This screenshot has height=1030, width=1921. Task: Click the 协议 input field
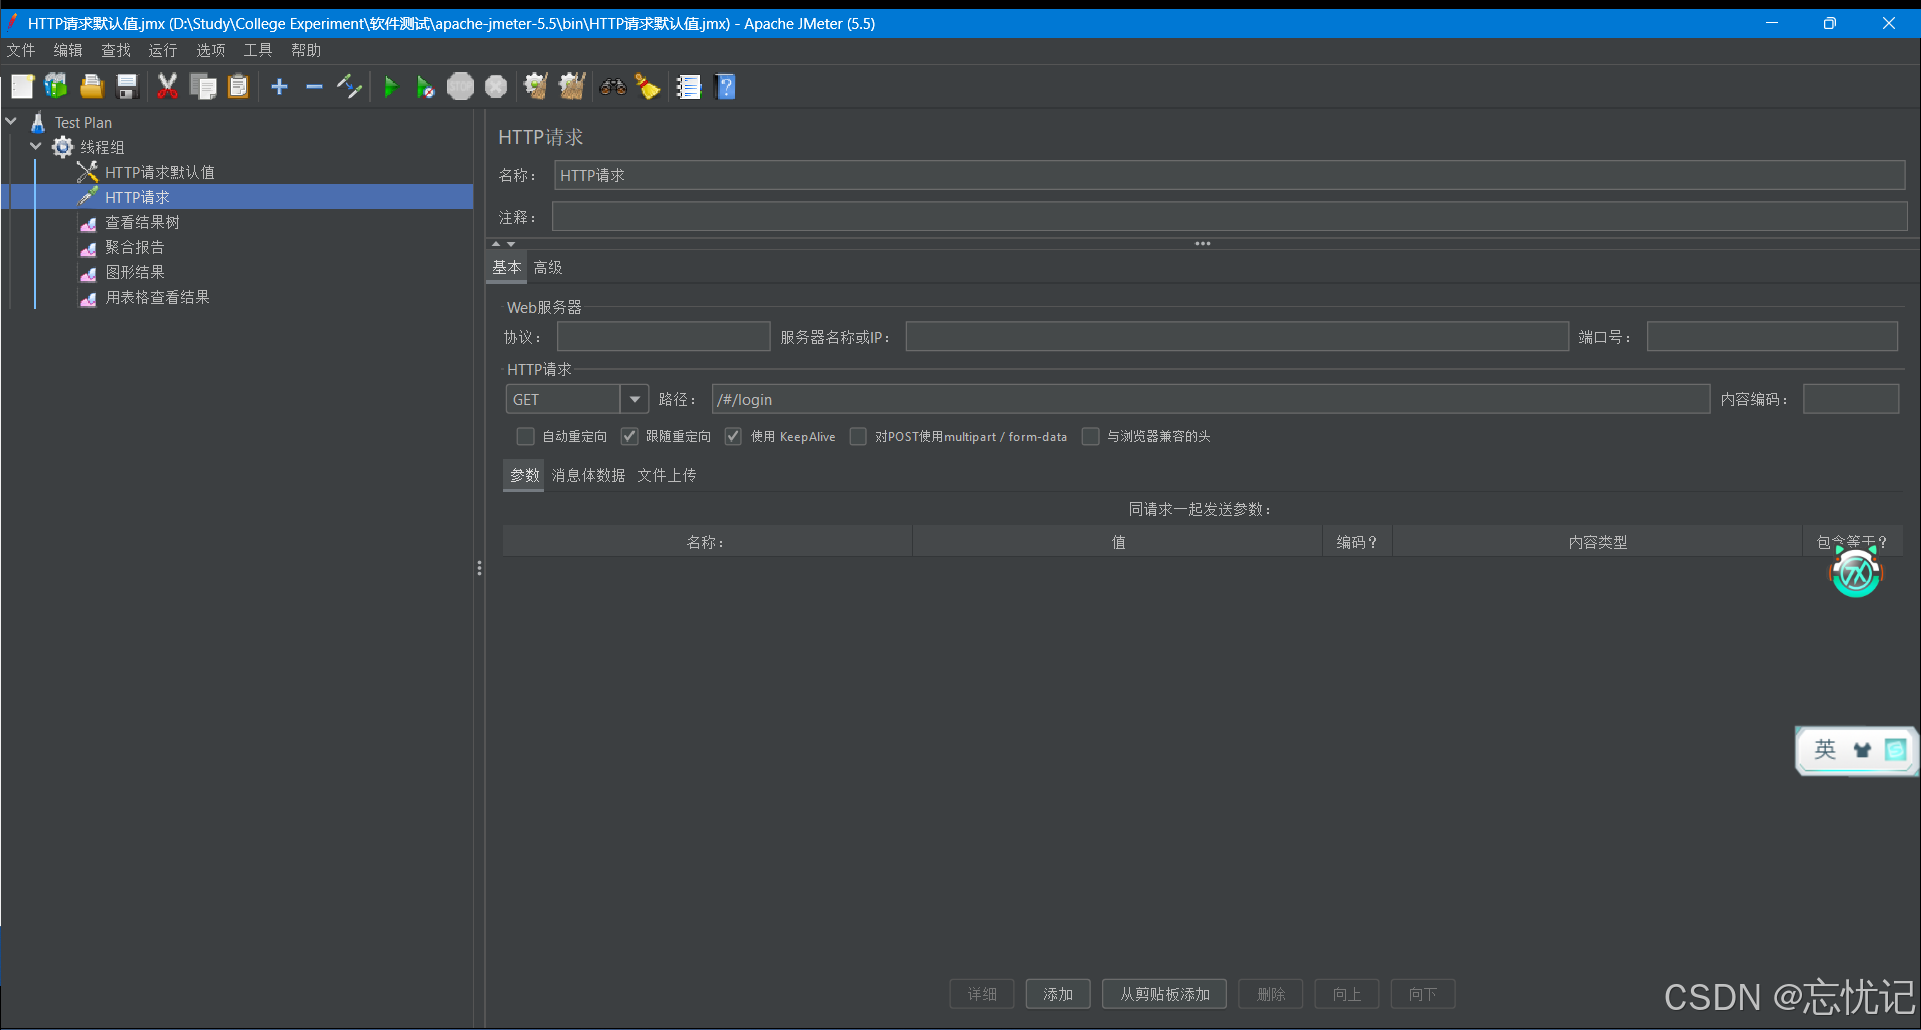pyautogui.click(x=663, y=337)
